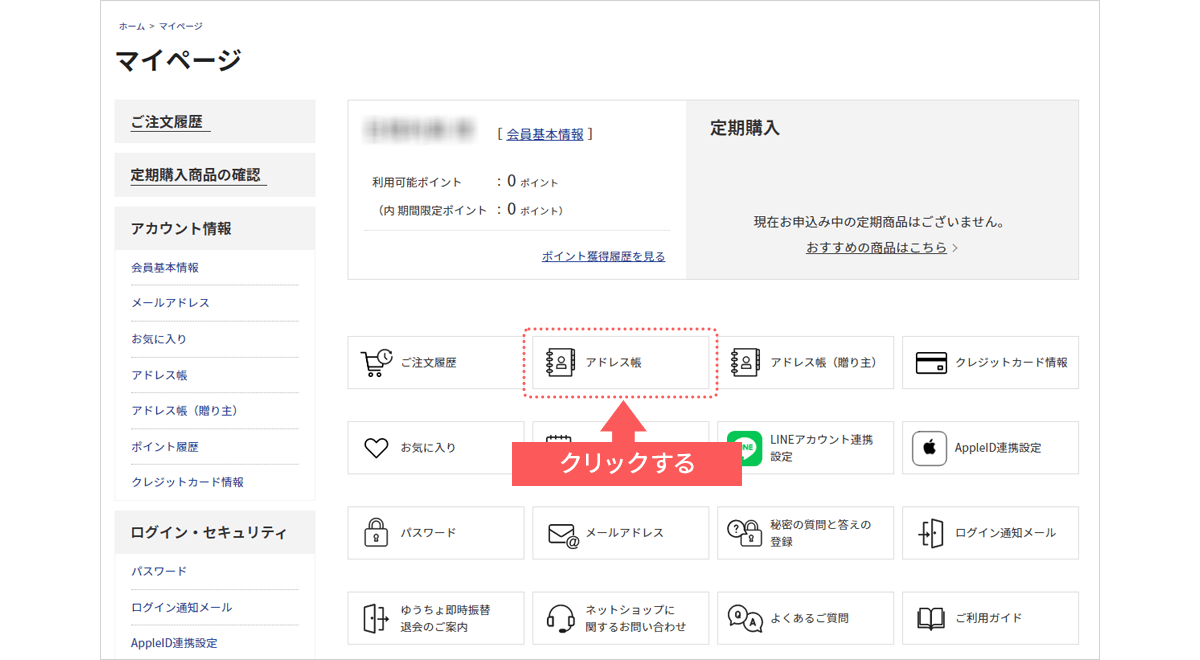Open 定期購入商品の確認 in the sidebar
The image size is (1200, 660).
tap(195, 175)
